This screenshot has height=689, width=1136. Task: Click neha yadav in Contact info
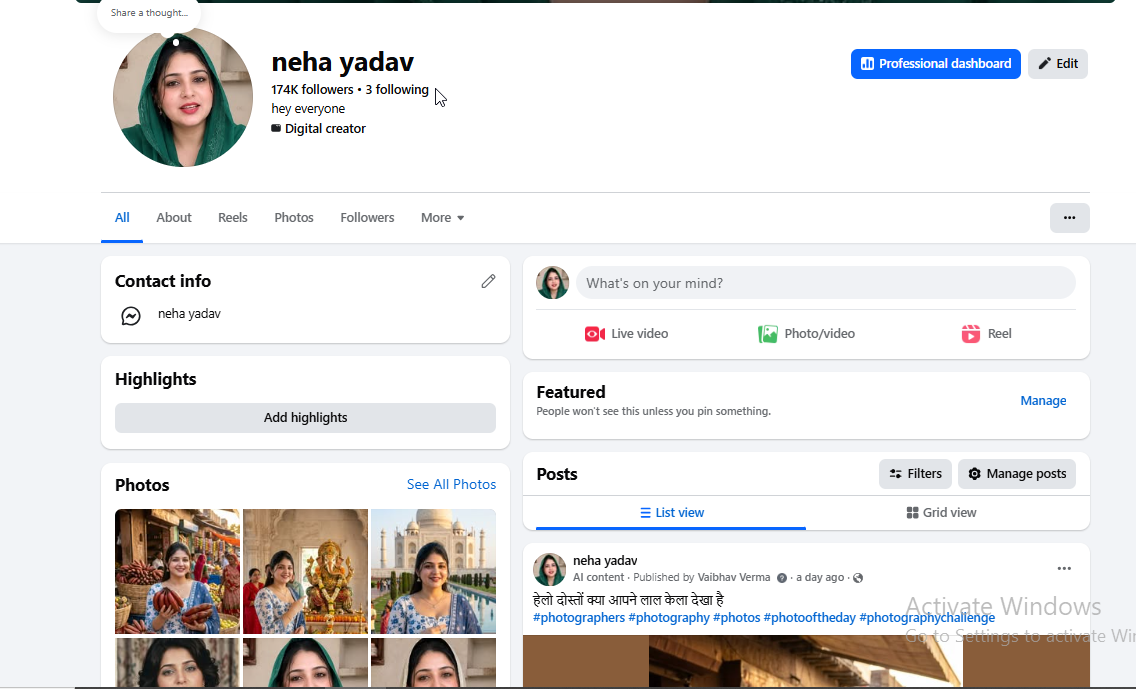(189, 314)
